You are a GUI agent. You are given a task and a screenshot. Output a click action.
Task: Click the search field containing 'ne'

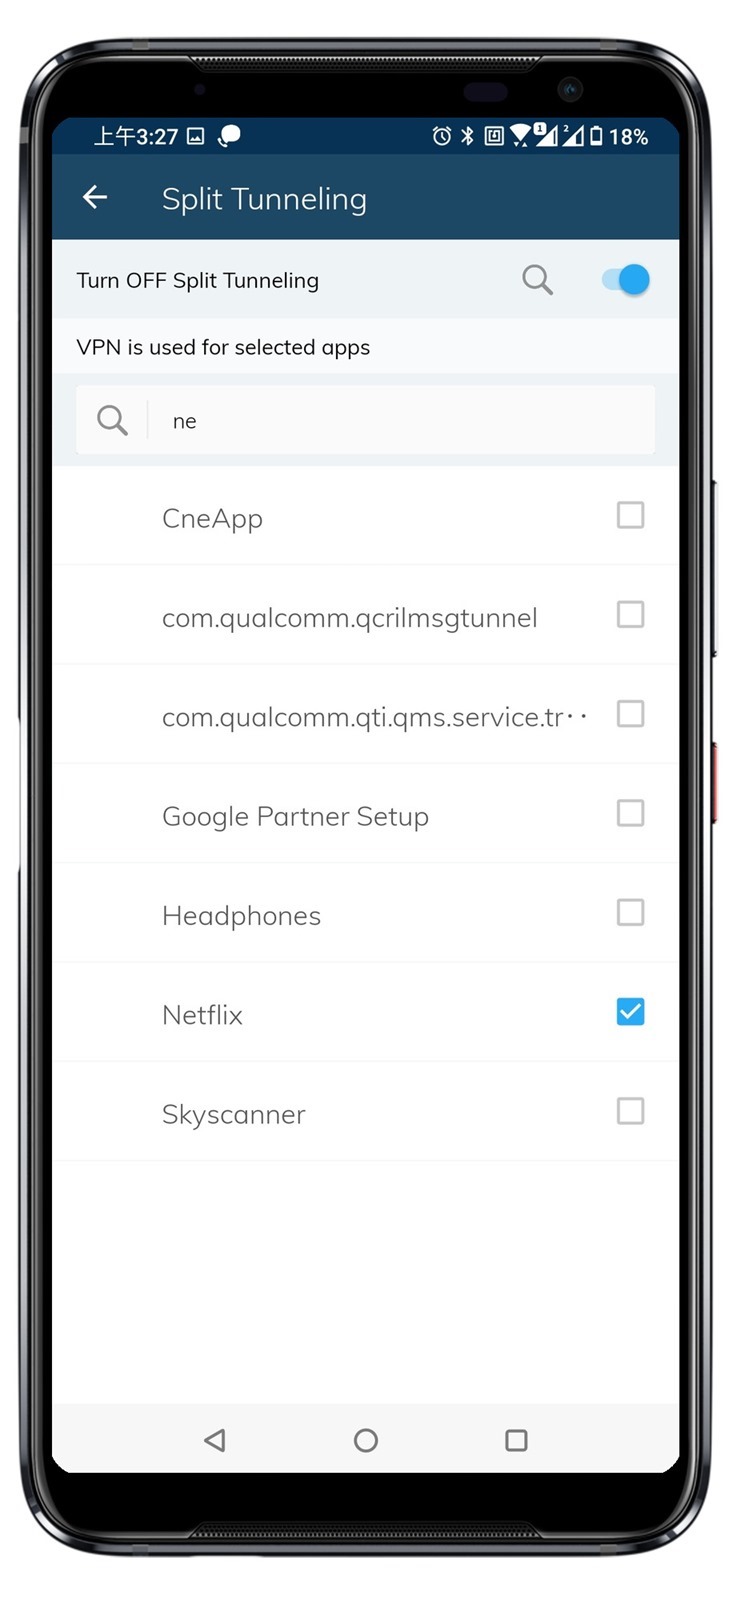pyautogui.click(x=366, y=420)
